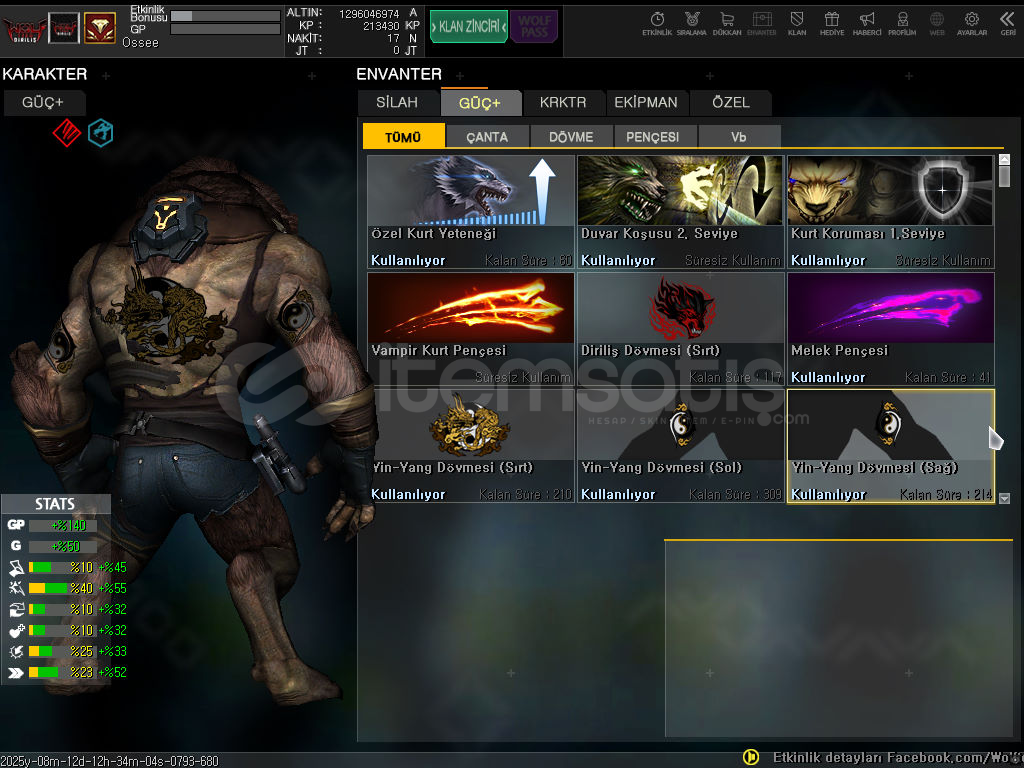
Task: Click the STATS panel header
Action: (x=56, y=504)
